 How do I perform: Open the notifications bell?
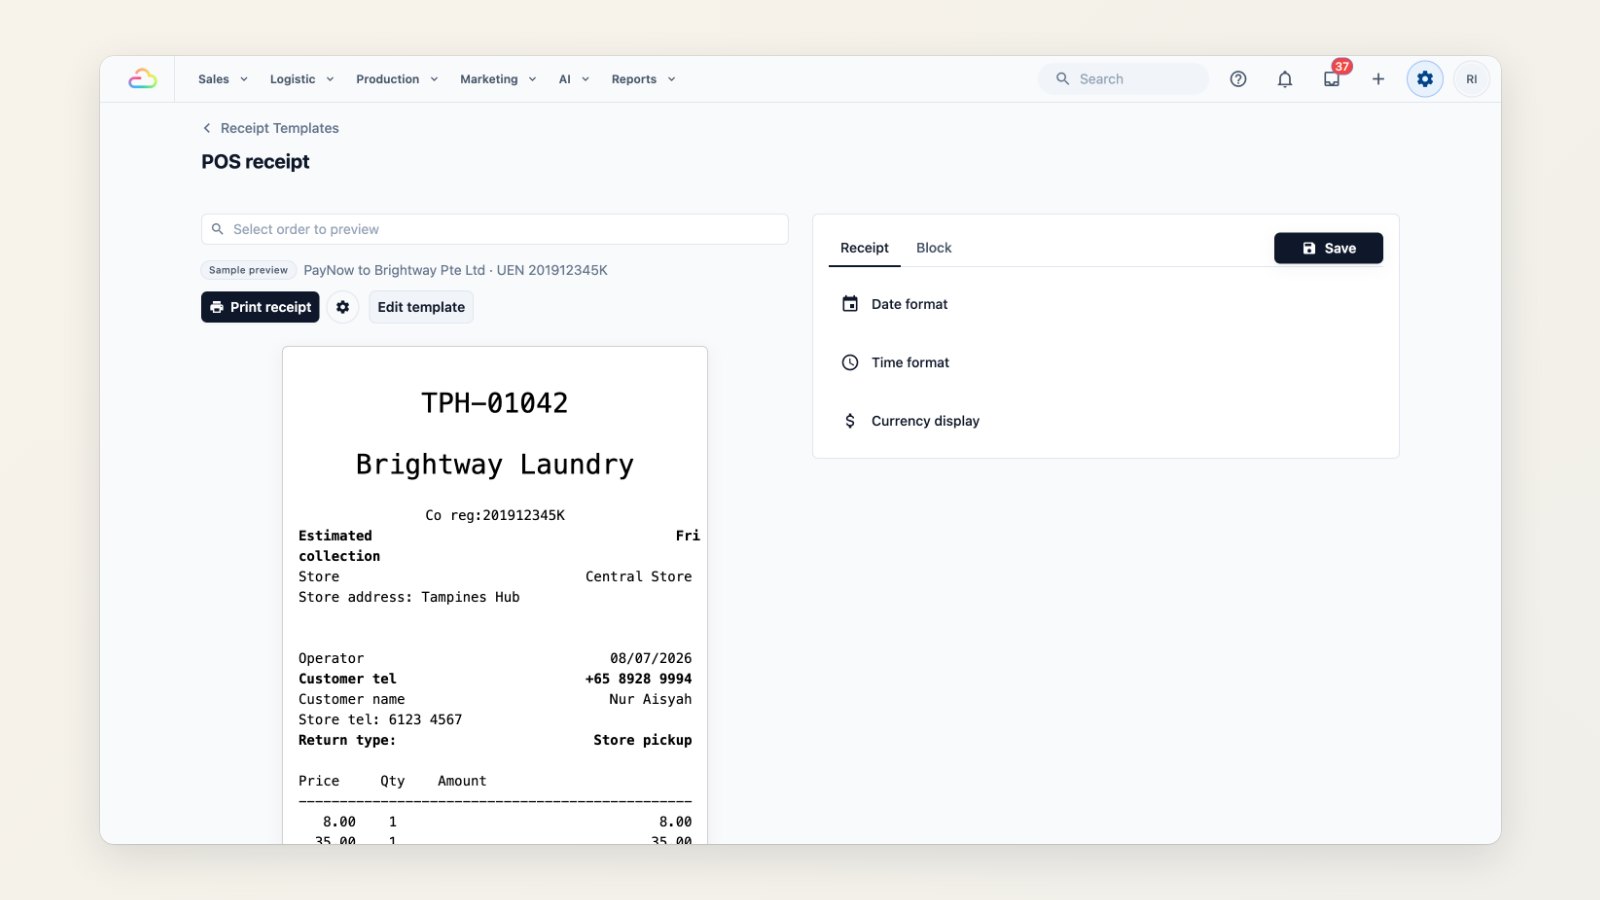click(1285, 79)
